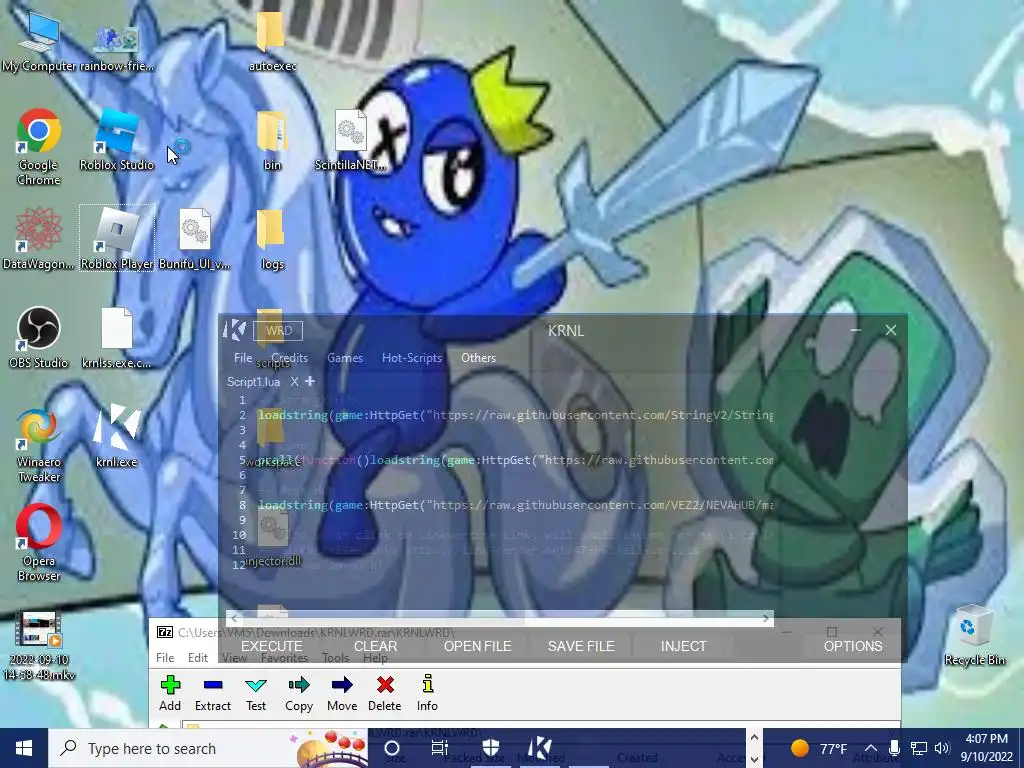Select the 2022-09-10 mkv video file
The height and width of the screenshot is (768, 1024).
[39, 645]
